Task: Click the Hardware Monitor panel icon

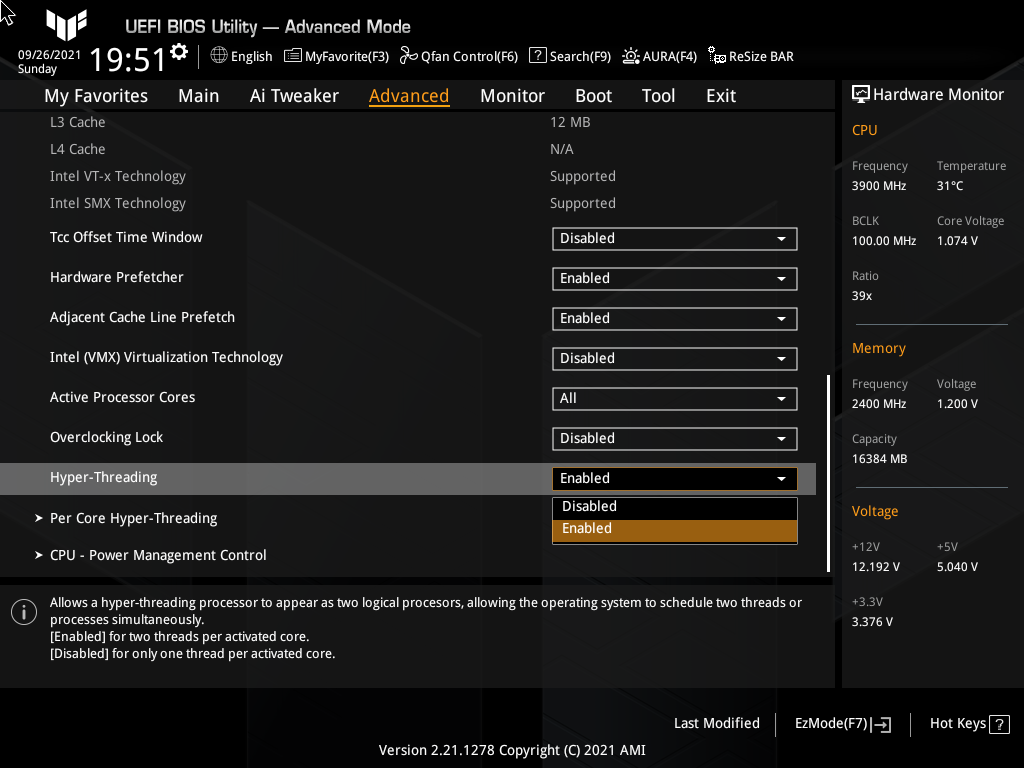Action: (x=861, y=94)
